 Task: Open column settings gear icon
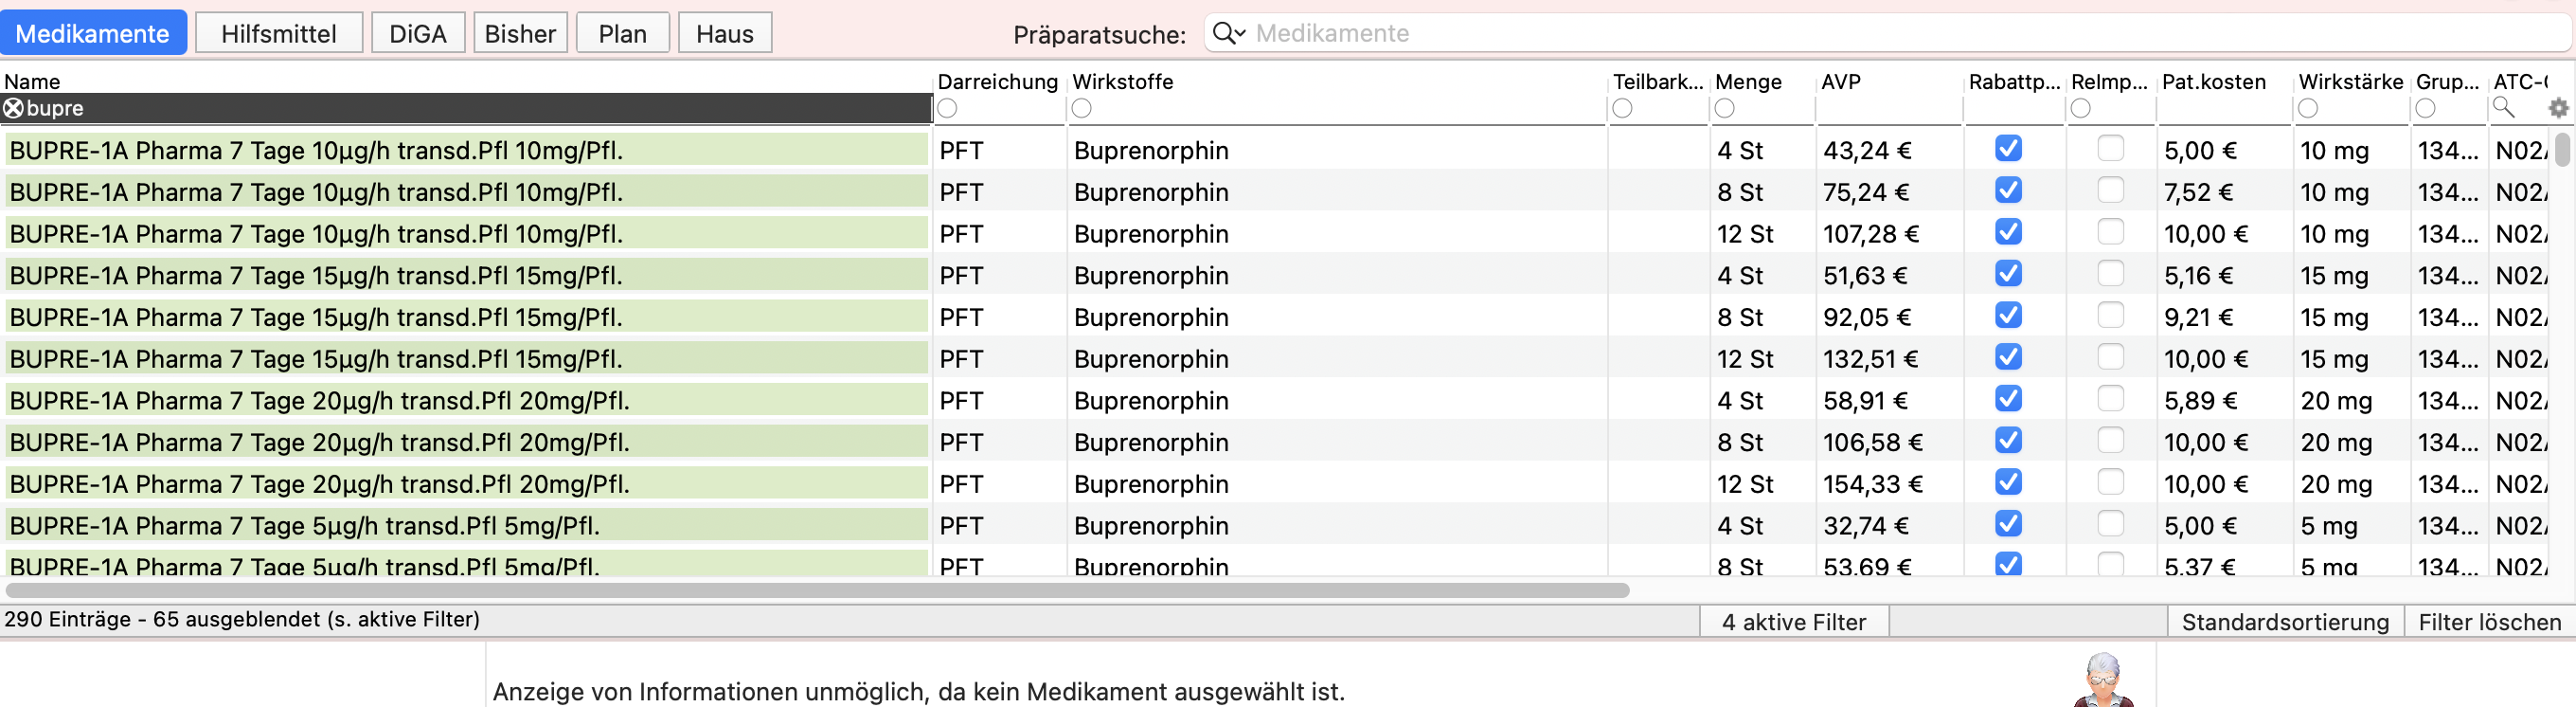2558,108
